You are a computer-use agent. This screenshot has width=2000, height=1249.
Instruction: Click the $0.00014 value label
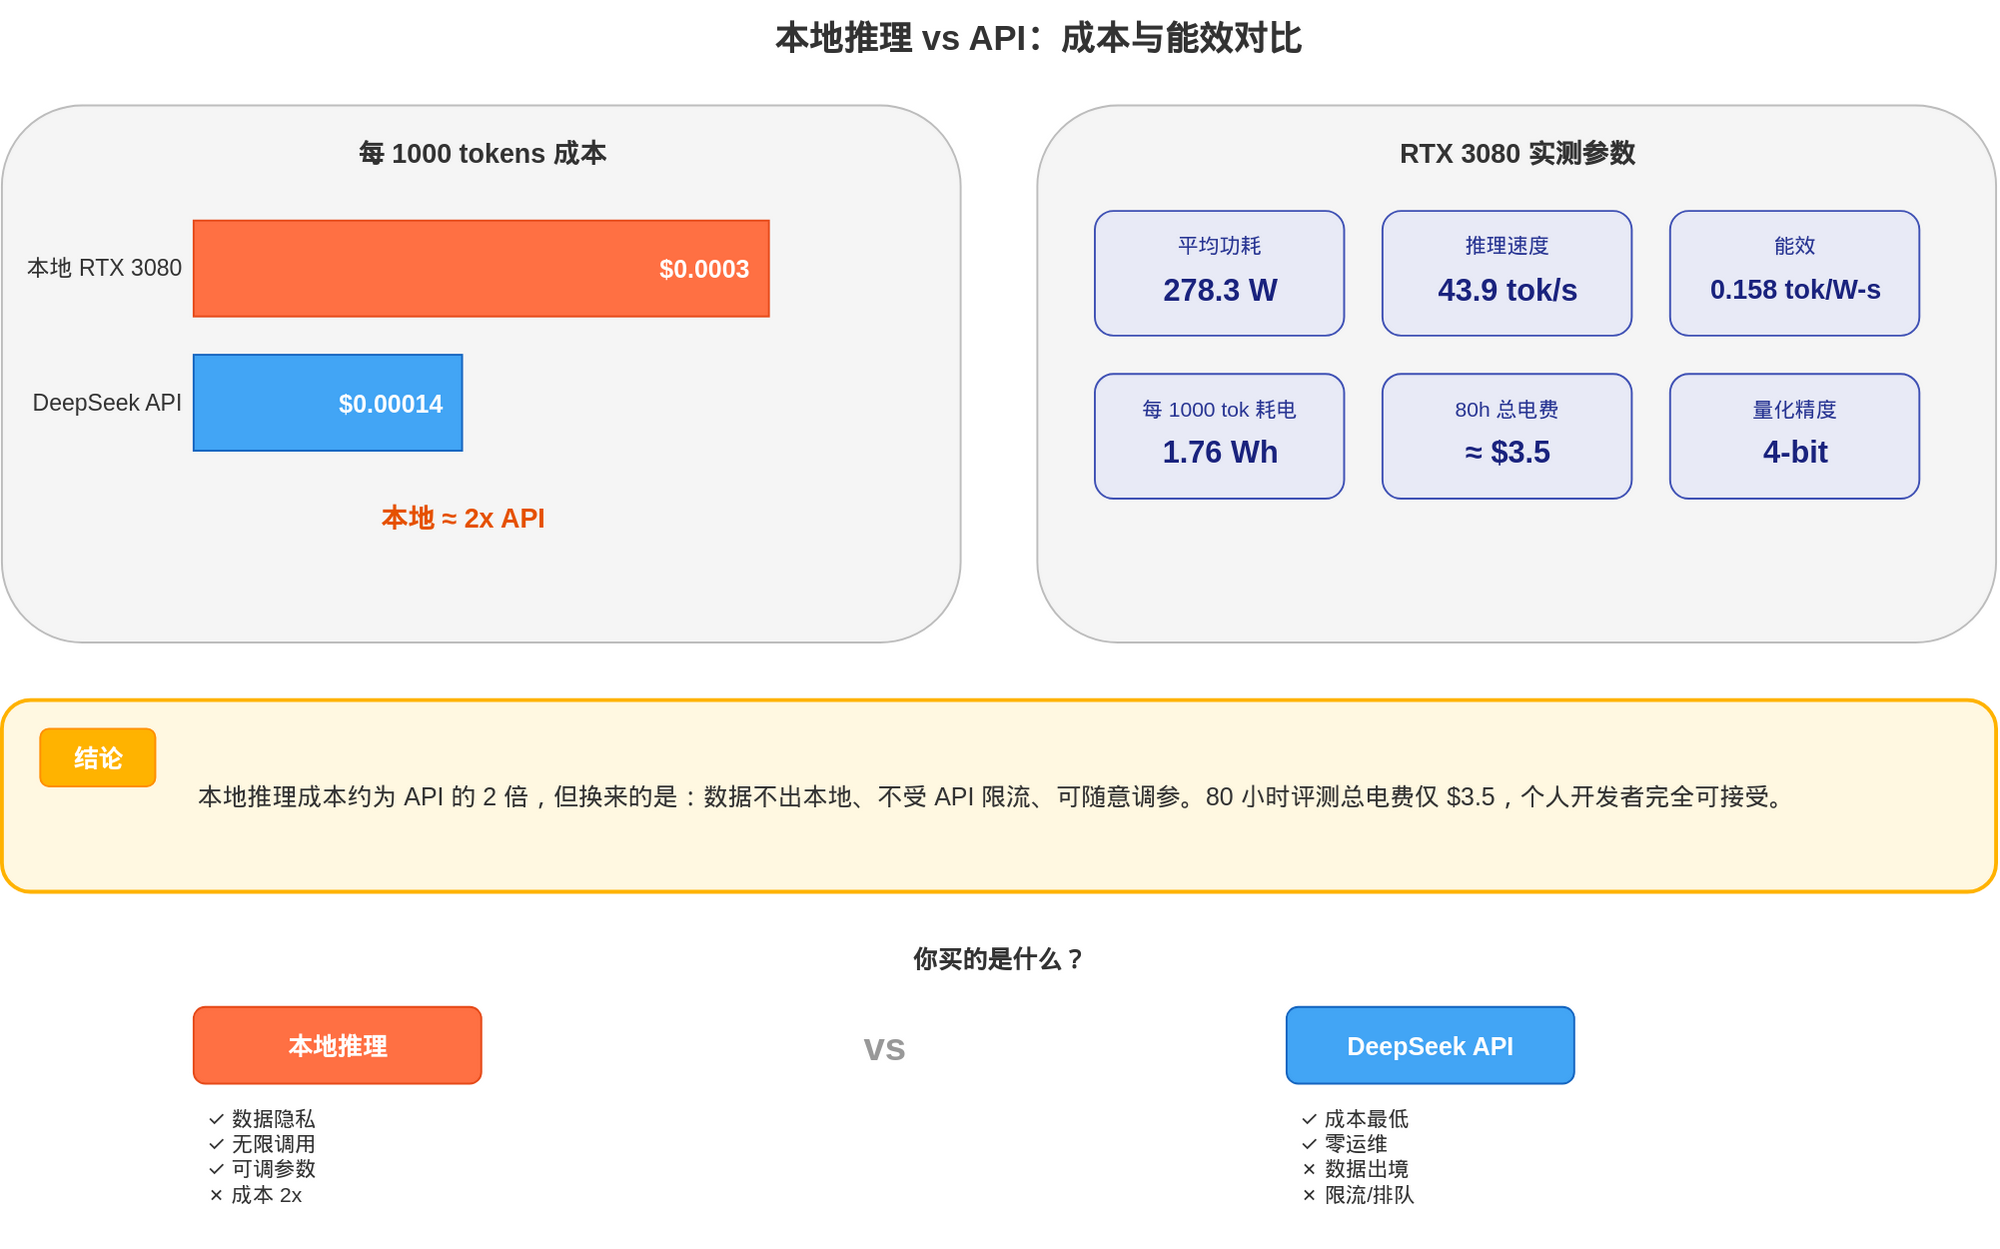390,404
